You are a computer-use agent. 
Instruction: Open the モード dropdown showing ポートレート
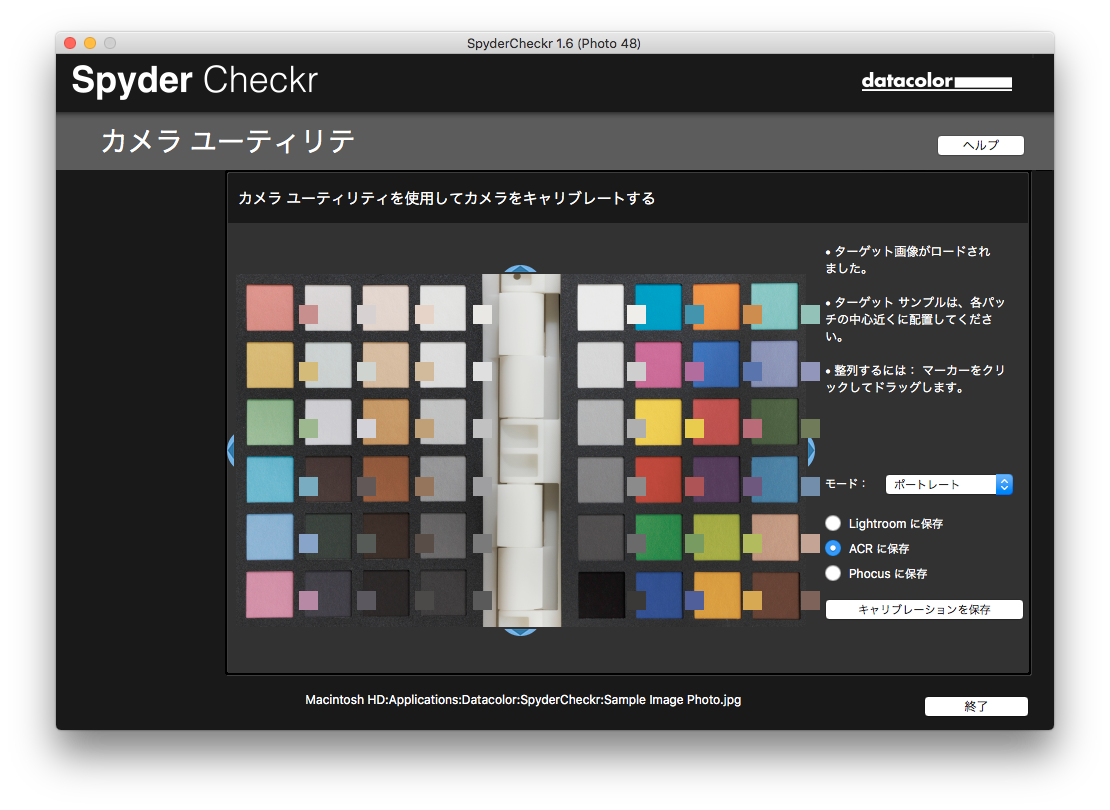pos(949,484)
